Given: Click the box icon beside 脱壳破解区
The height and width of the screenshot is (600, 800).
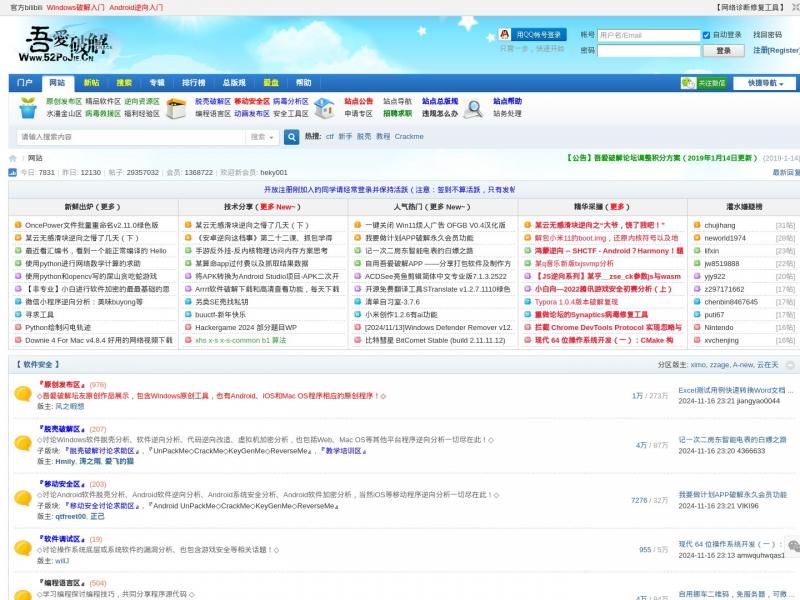Looking at the screenshot, I should tap(177, 108).
